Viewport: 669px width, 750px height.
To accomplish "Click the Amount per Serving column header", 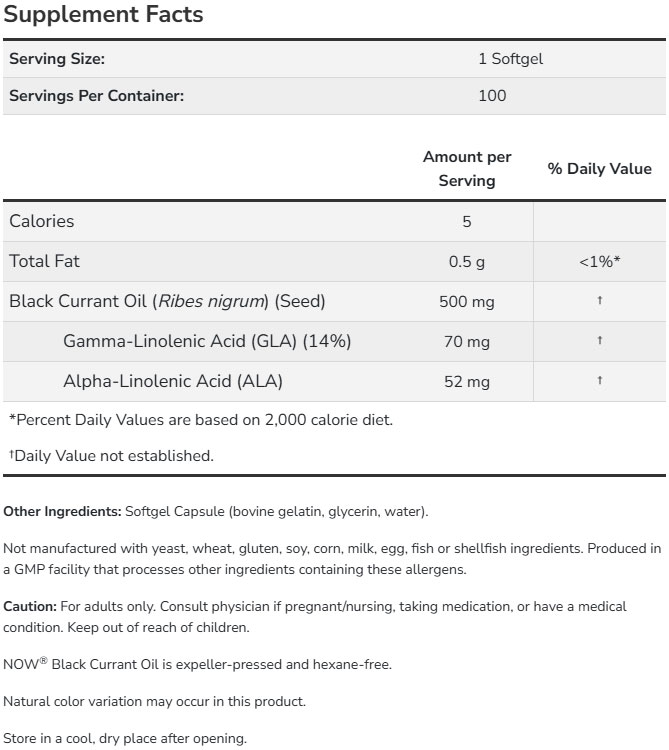I will 467,169.
